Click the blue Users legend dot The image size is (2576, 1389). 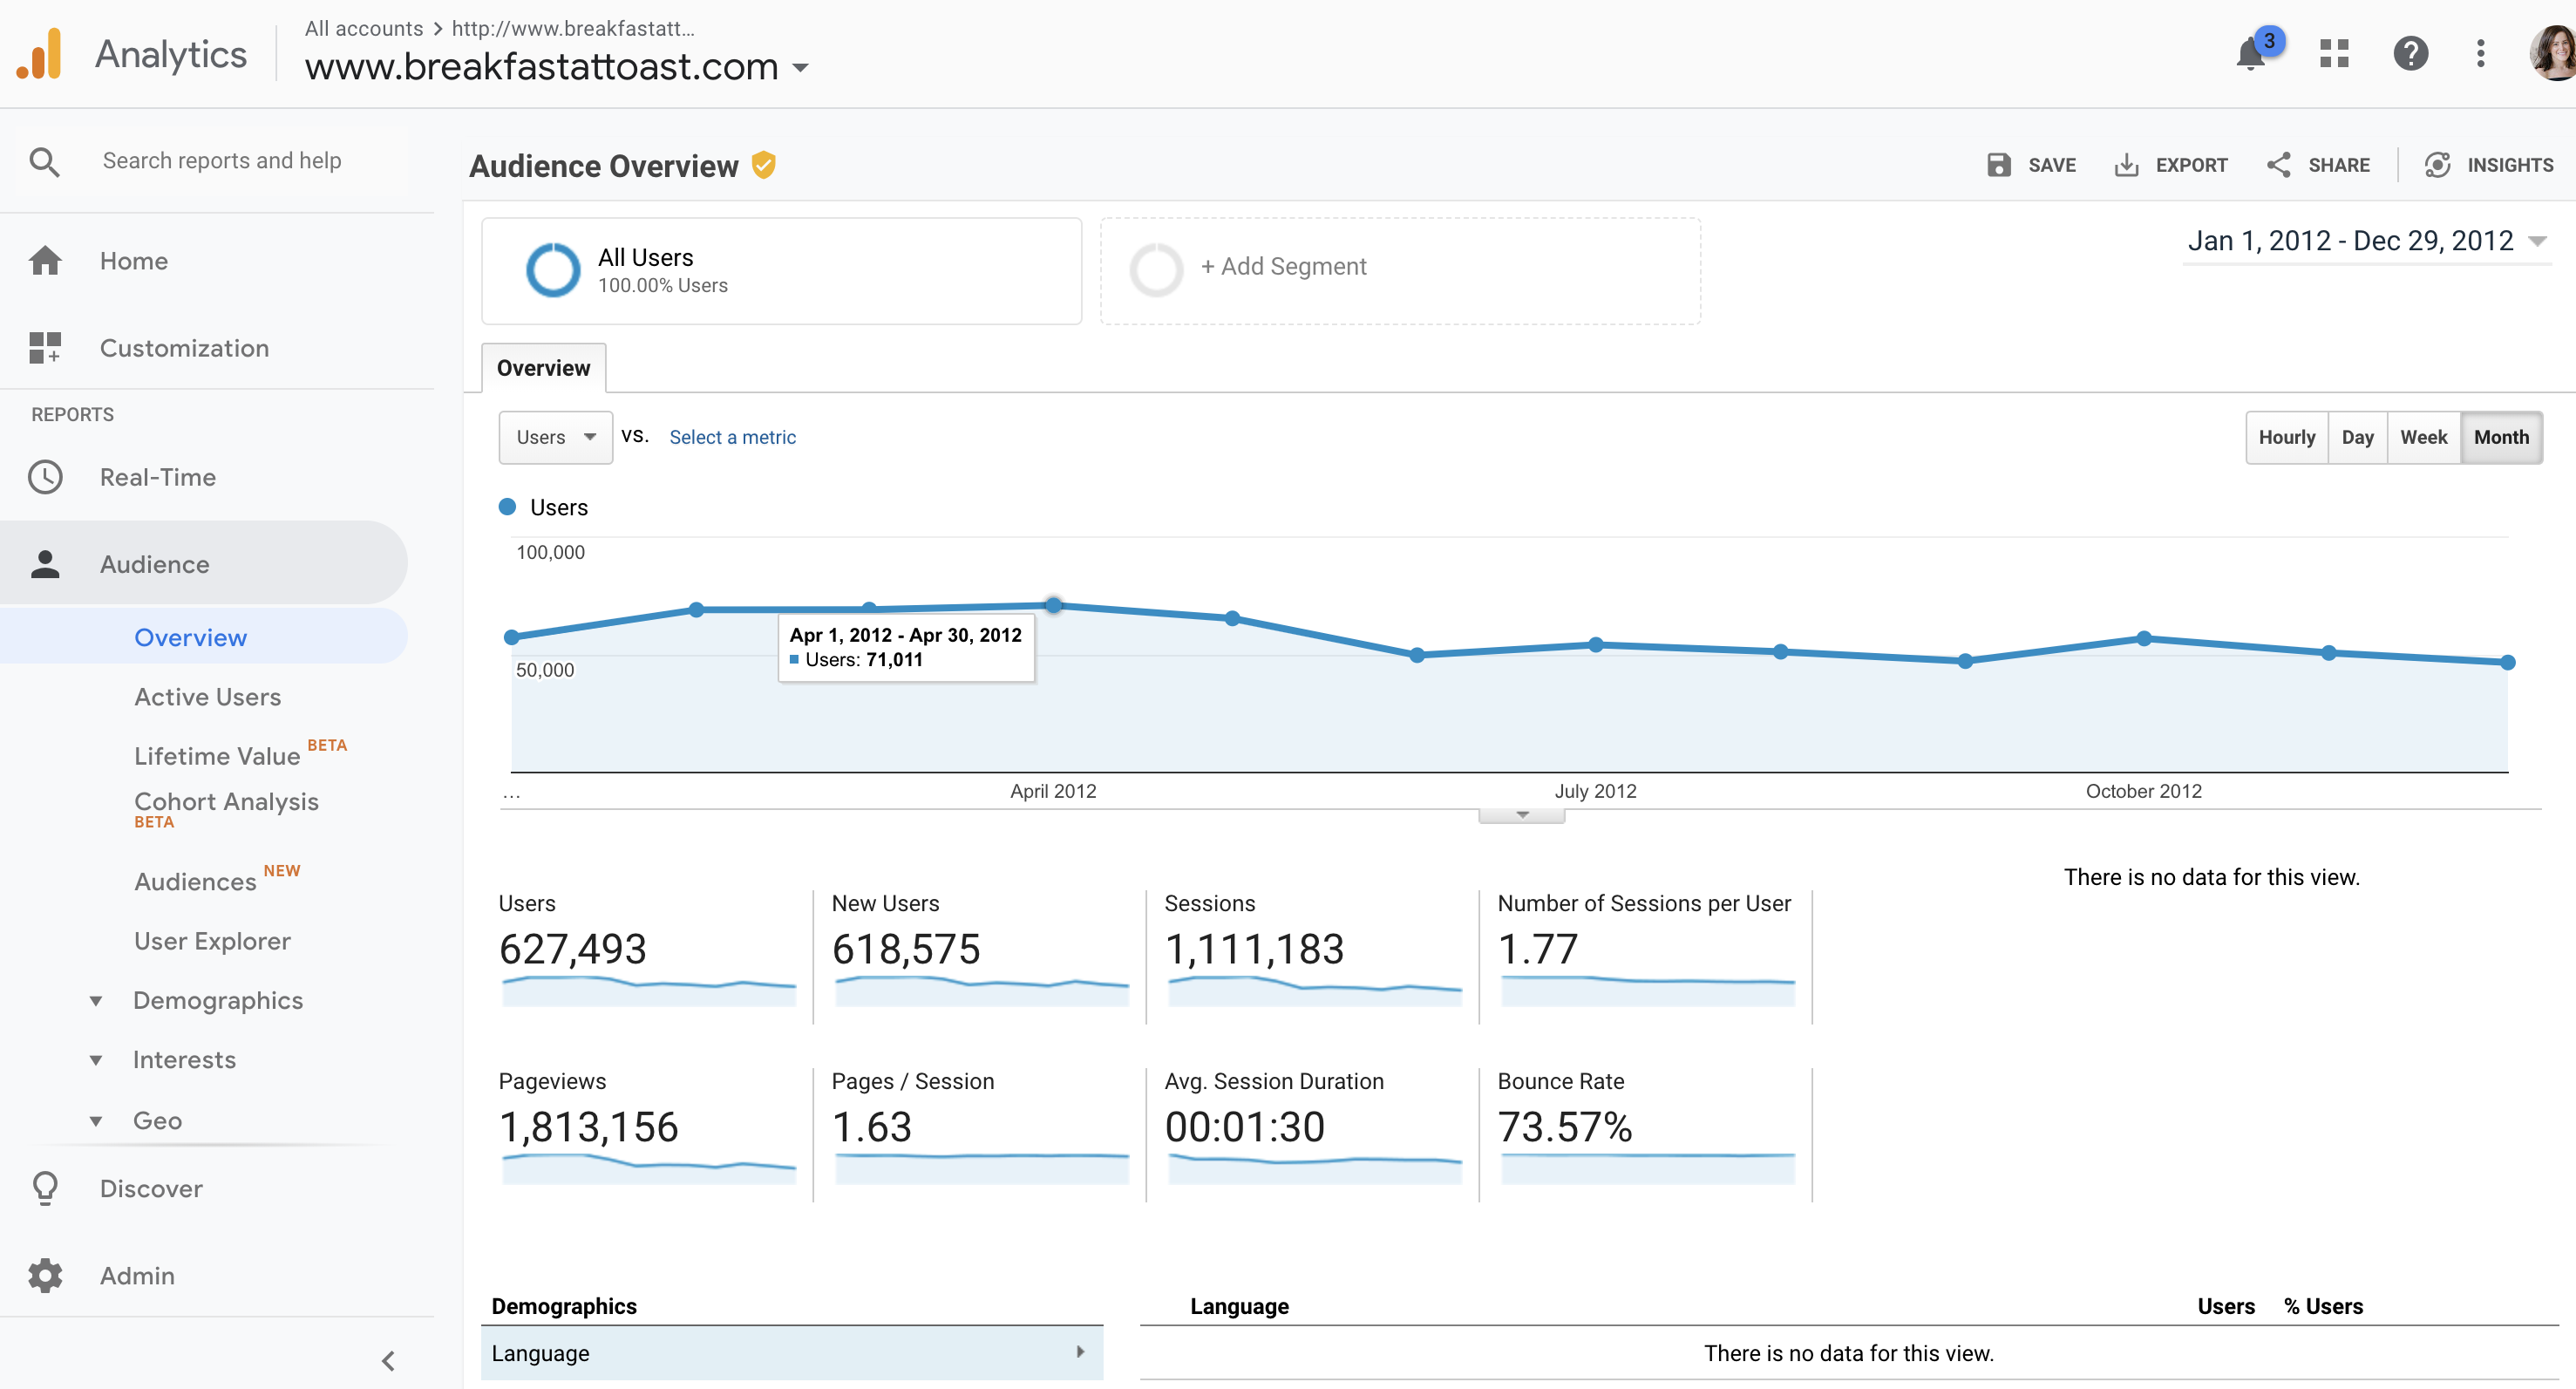click(x=507, y=507)
